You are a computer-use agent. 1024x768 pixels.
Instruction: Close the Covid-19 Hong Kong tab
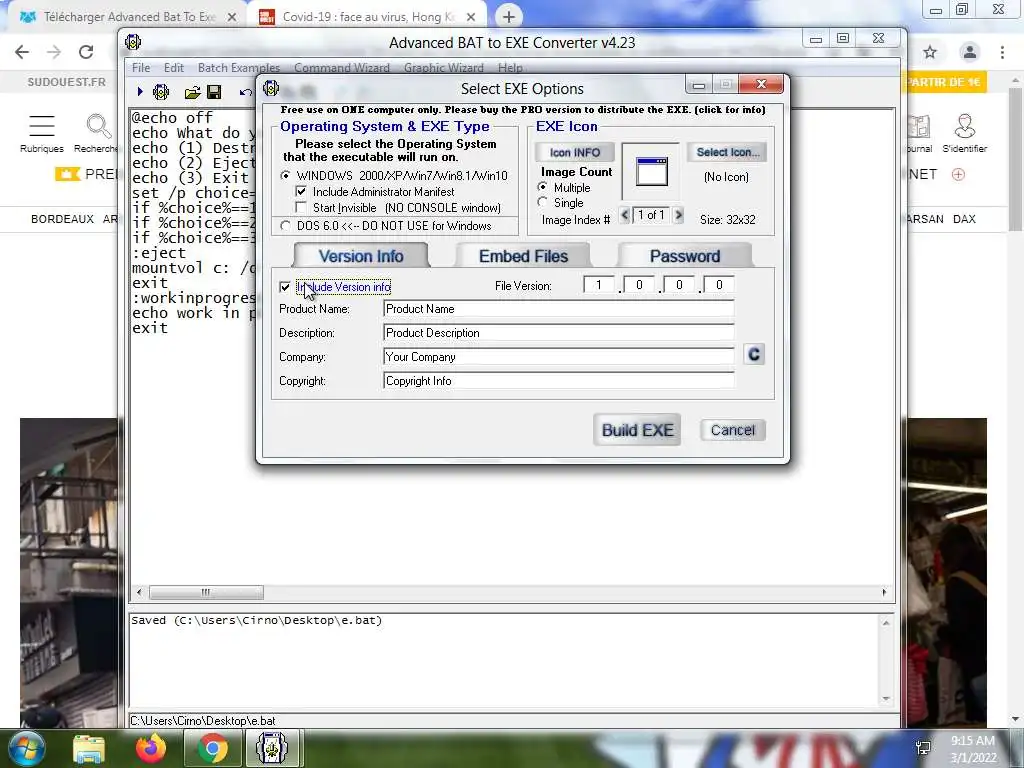coord(471,17)
